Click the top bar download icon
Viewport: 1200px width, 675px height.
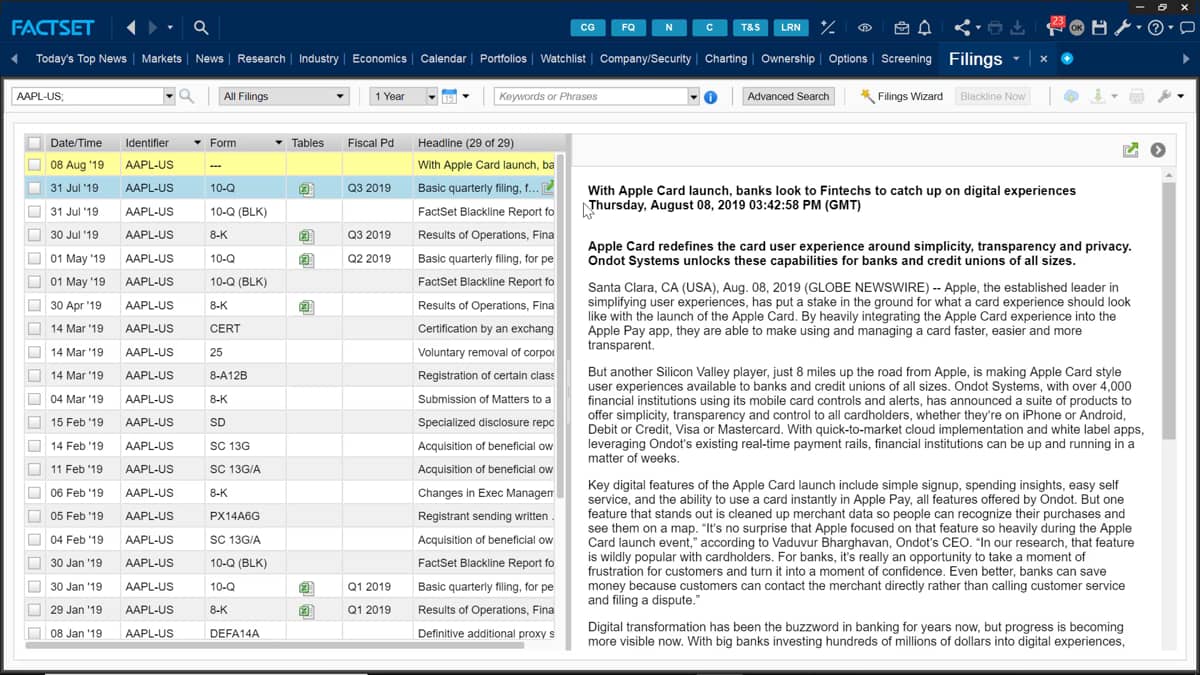click(x=1018, y=28)
